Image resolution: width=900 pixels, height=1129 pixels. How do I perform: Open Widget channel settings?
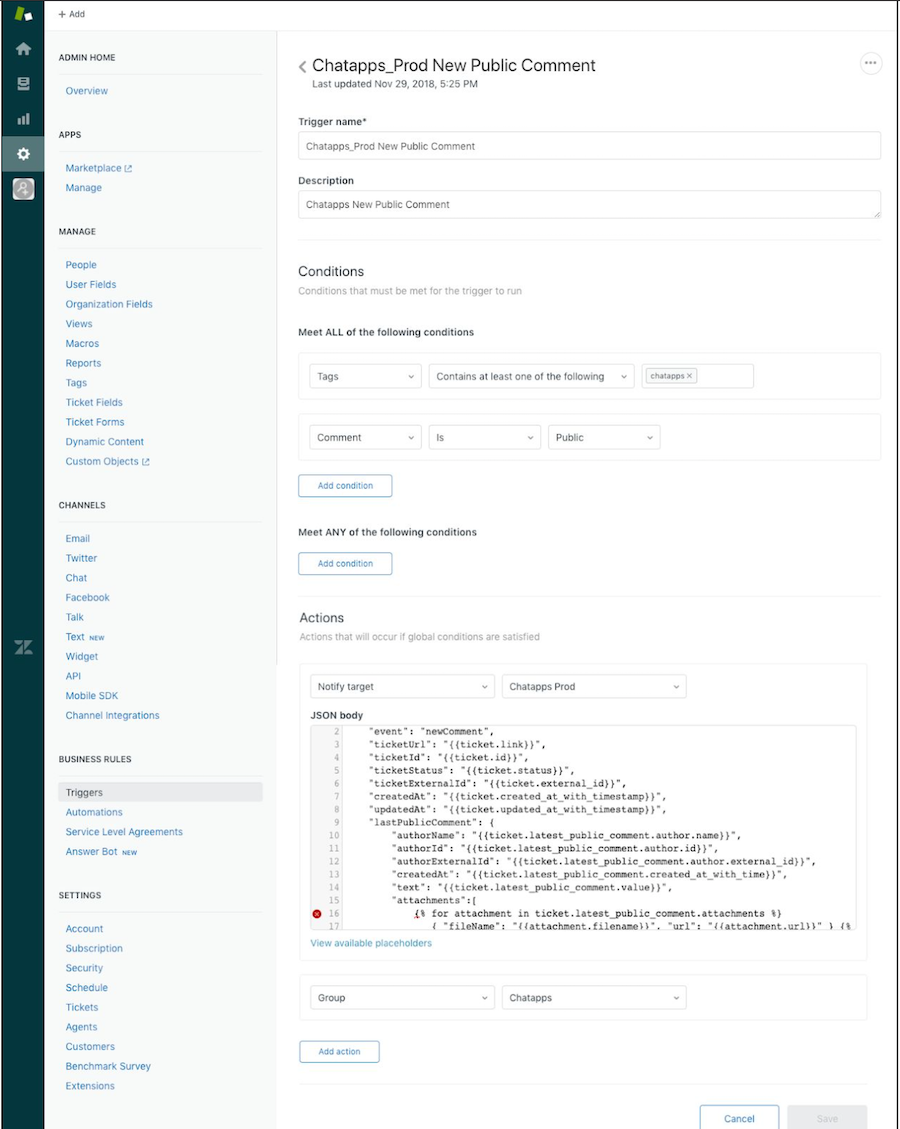(x=81, y=657)
